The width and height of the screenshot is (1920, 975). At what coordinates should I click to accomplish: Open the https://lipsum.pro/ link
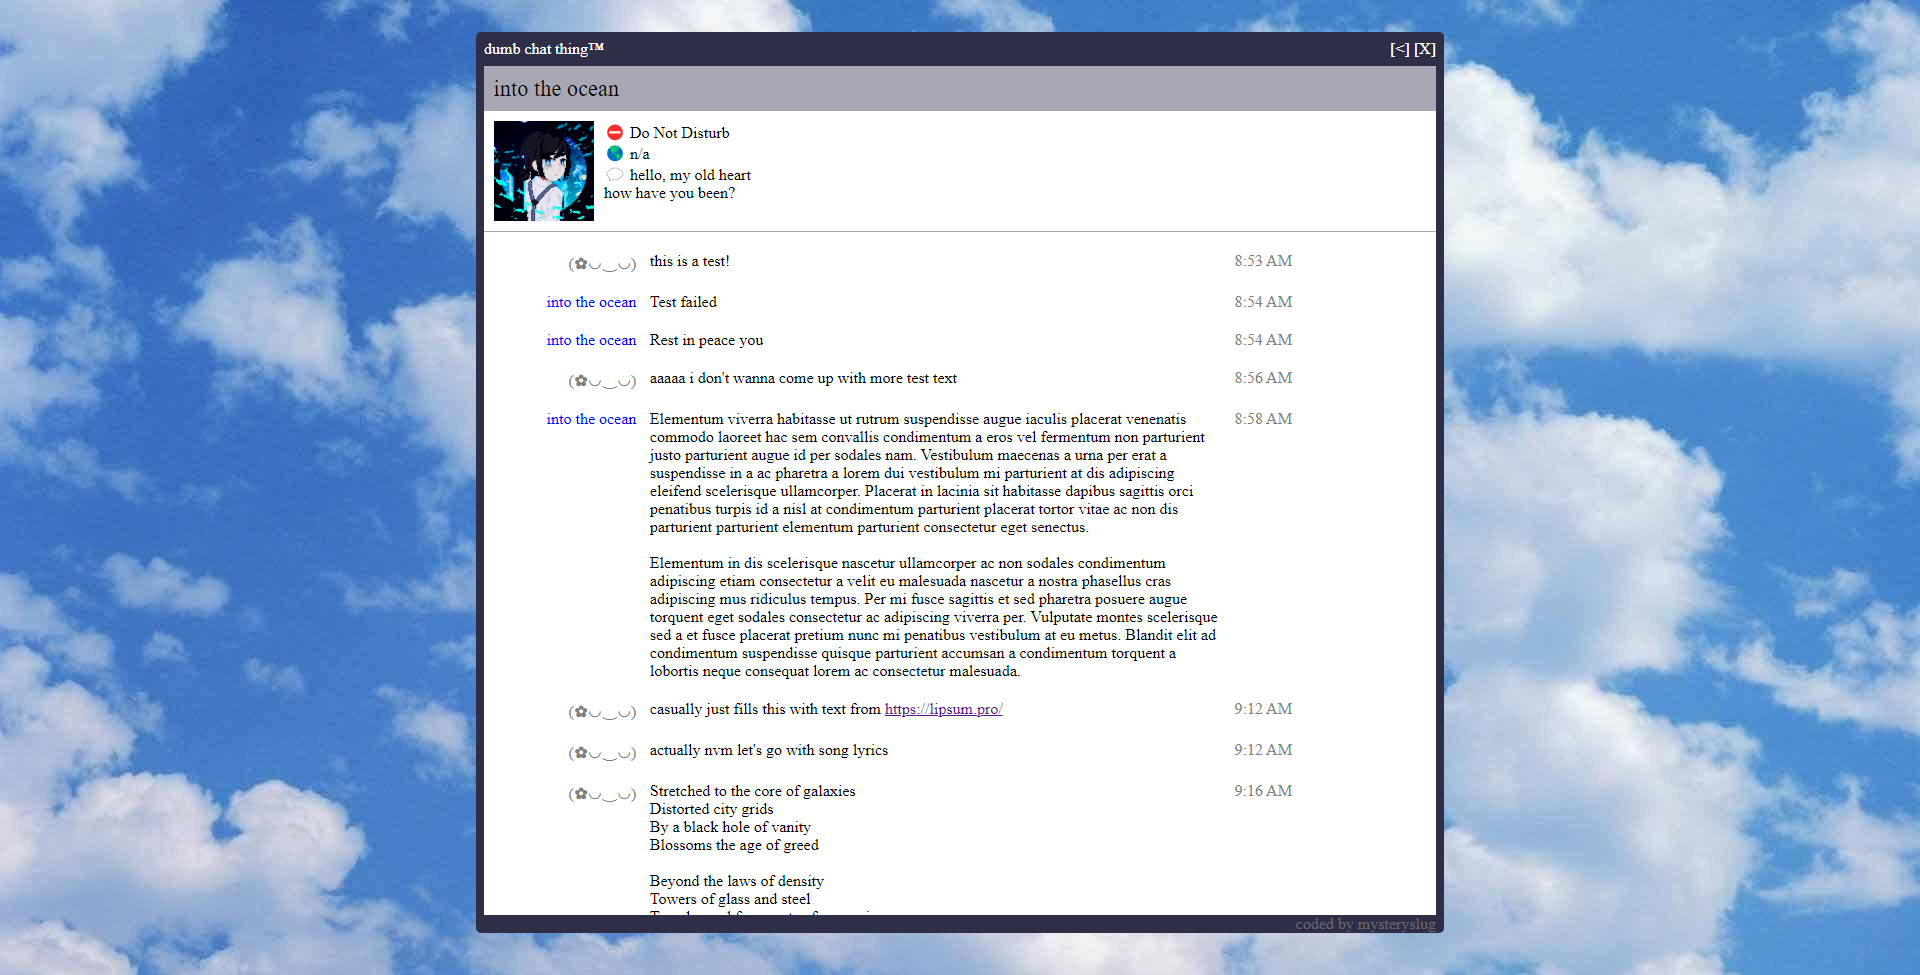[x=943, y=709]
